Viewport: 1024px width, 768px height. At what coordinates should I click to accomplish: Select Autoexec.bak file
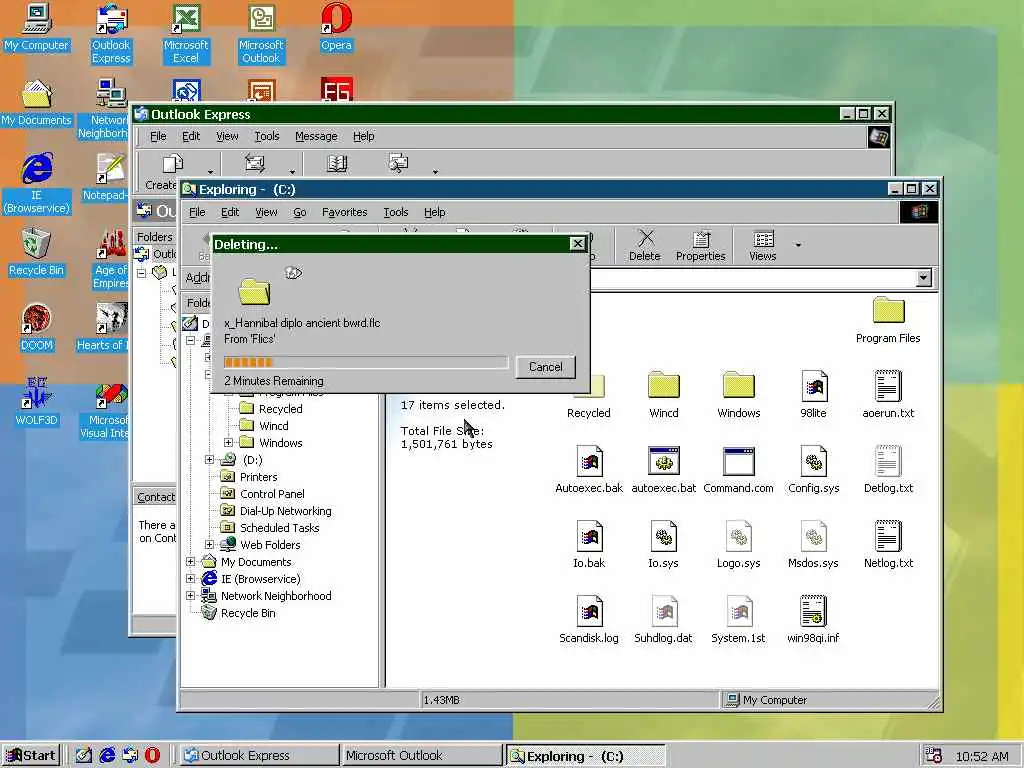pyautogui.click(x=589, y=470)
